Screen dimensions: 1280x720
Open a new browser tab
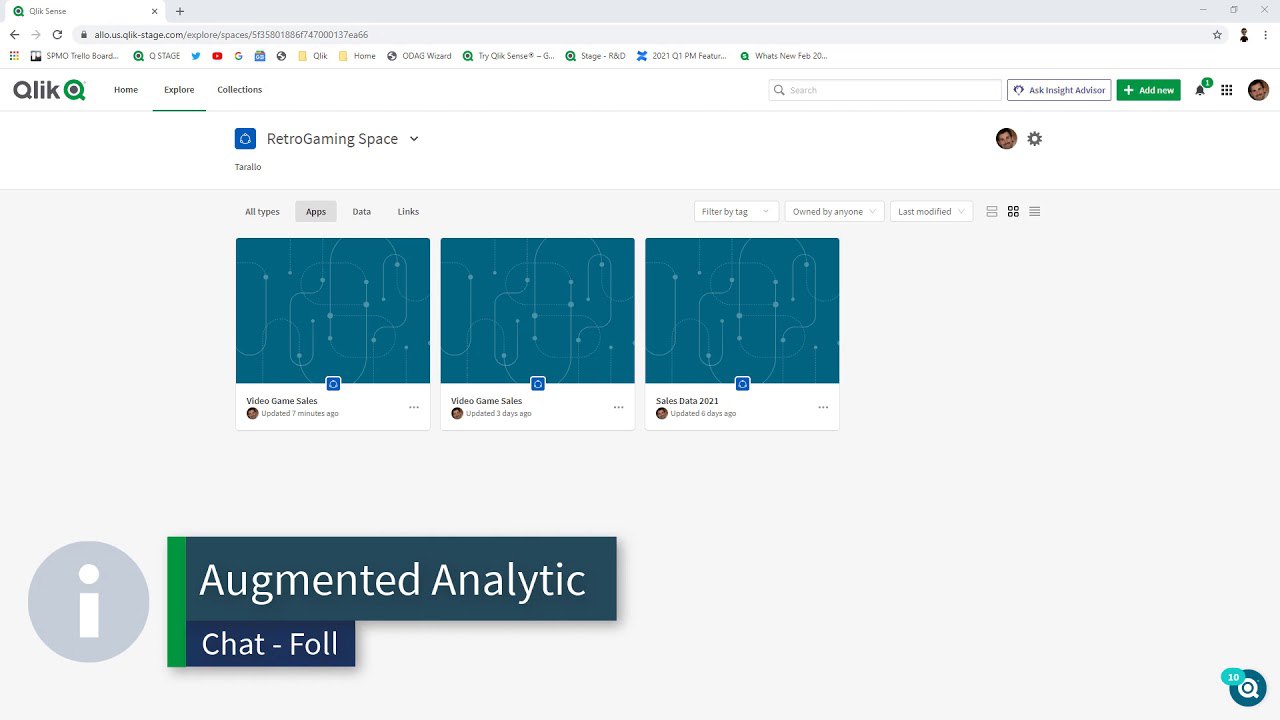pos(180,11)
